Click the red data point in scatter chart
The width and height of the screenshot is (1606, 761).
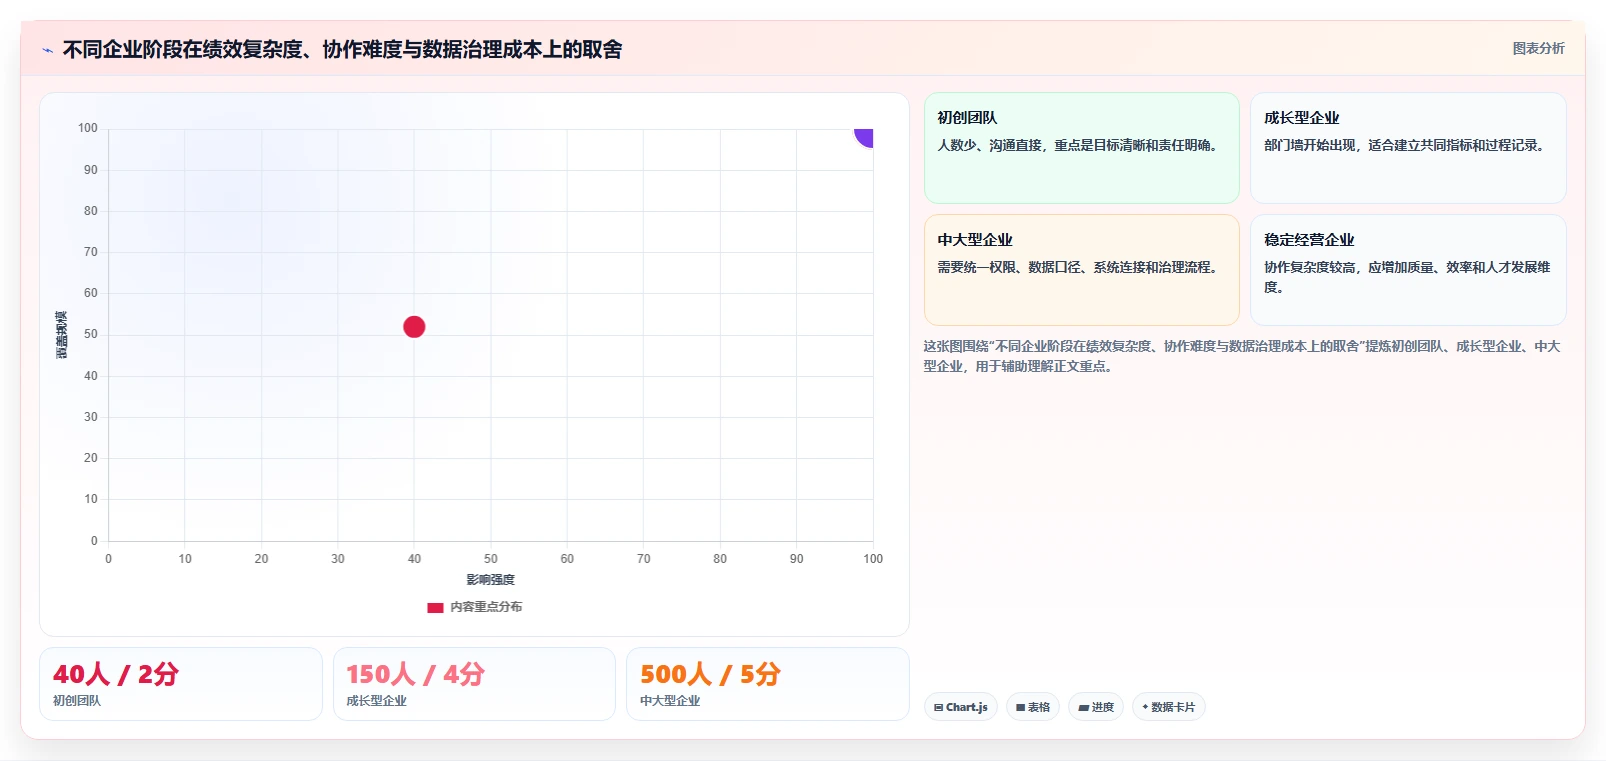[x=414, y=327]
